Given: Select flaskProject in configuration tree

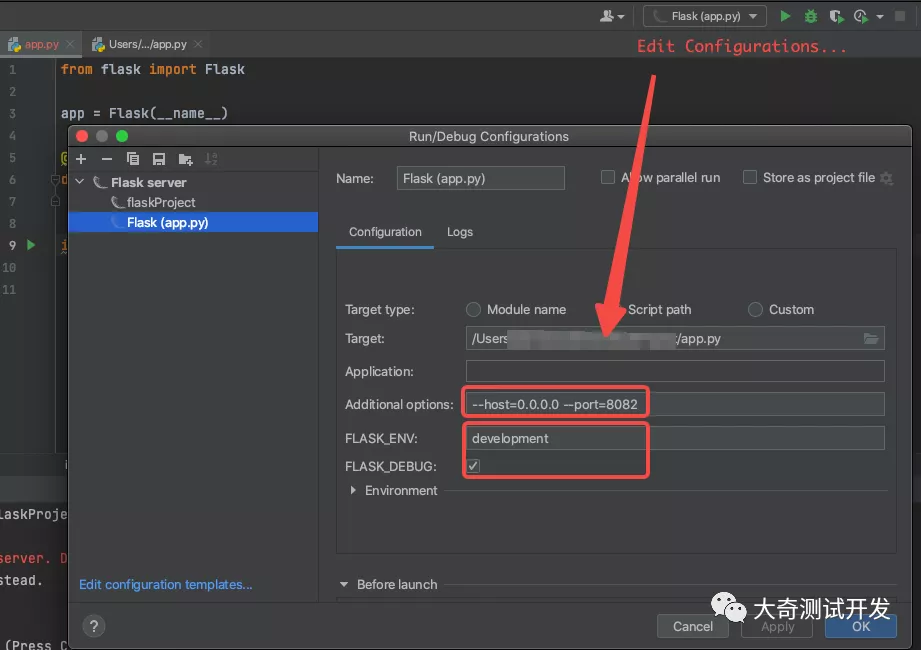Looking at the screenshot, I should click(161, 203).
